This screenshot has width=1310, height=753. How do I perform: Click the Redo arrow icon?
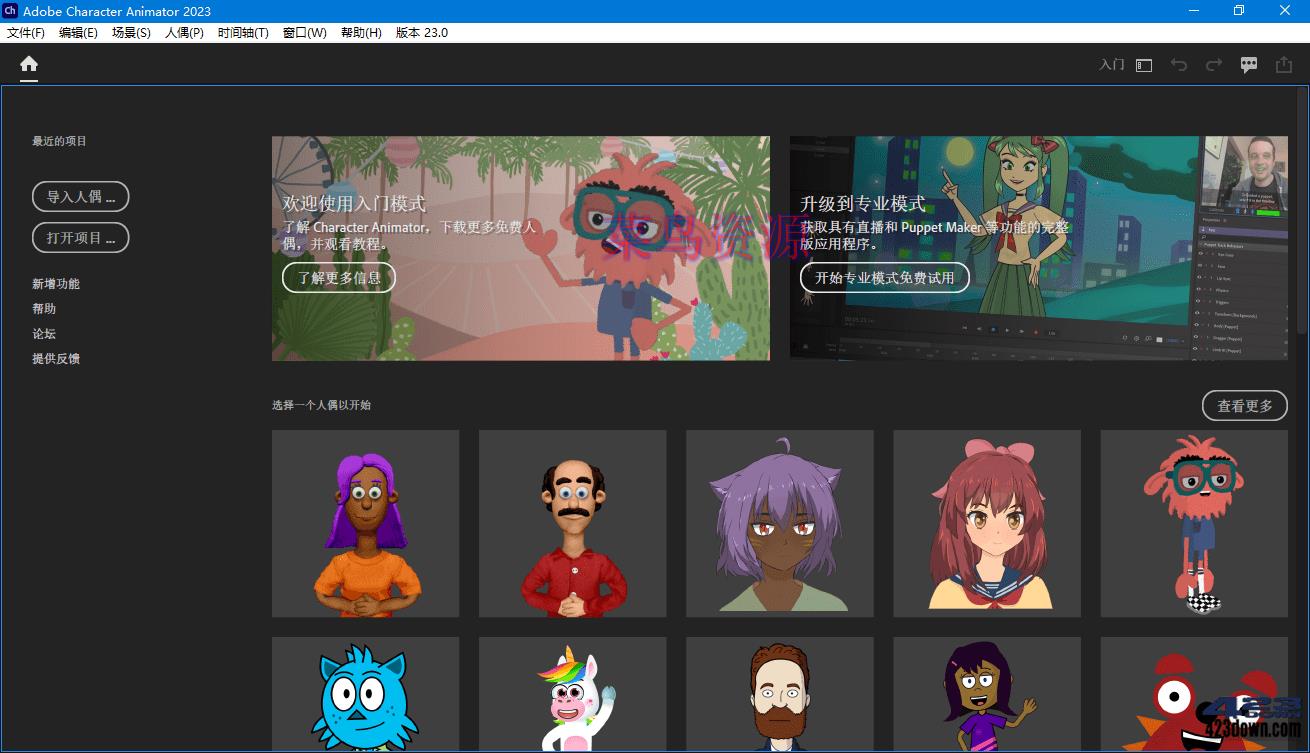tap(1213, 64)
